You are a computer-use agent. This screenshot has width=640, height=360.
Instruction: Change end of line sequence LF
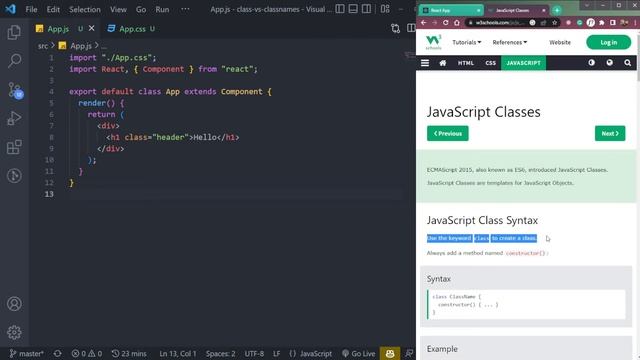point(276,353)
